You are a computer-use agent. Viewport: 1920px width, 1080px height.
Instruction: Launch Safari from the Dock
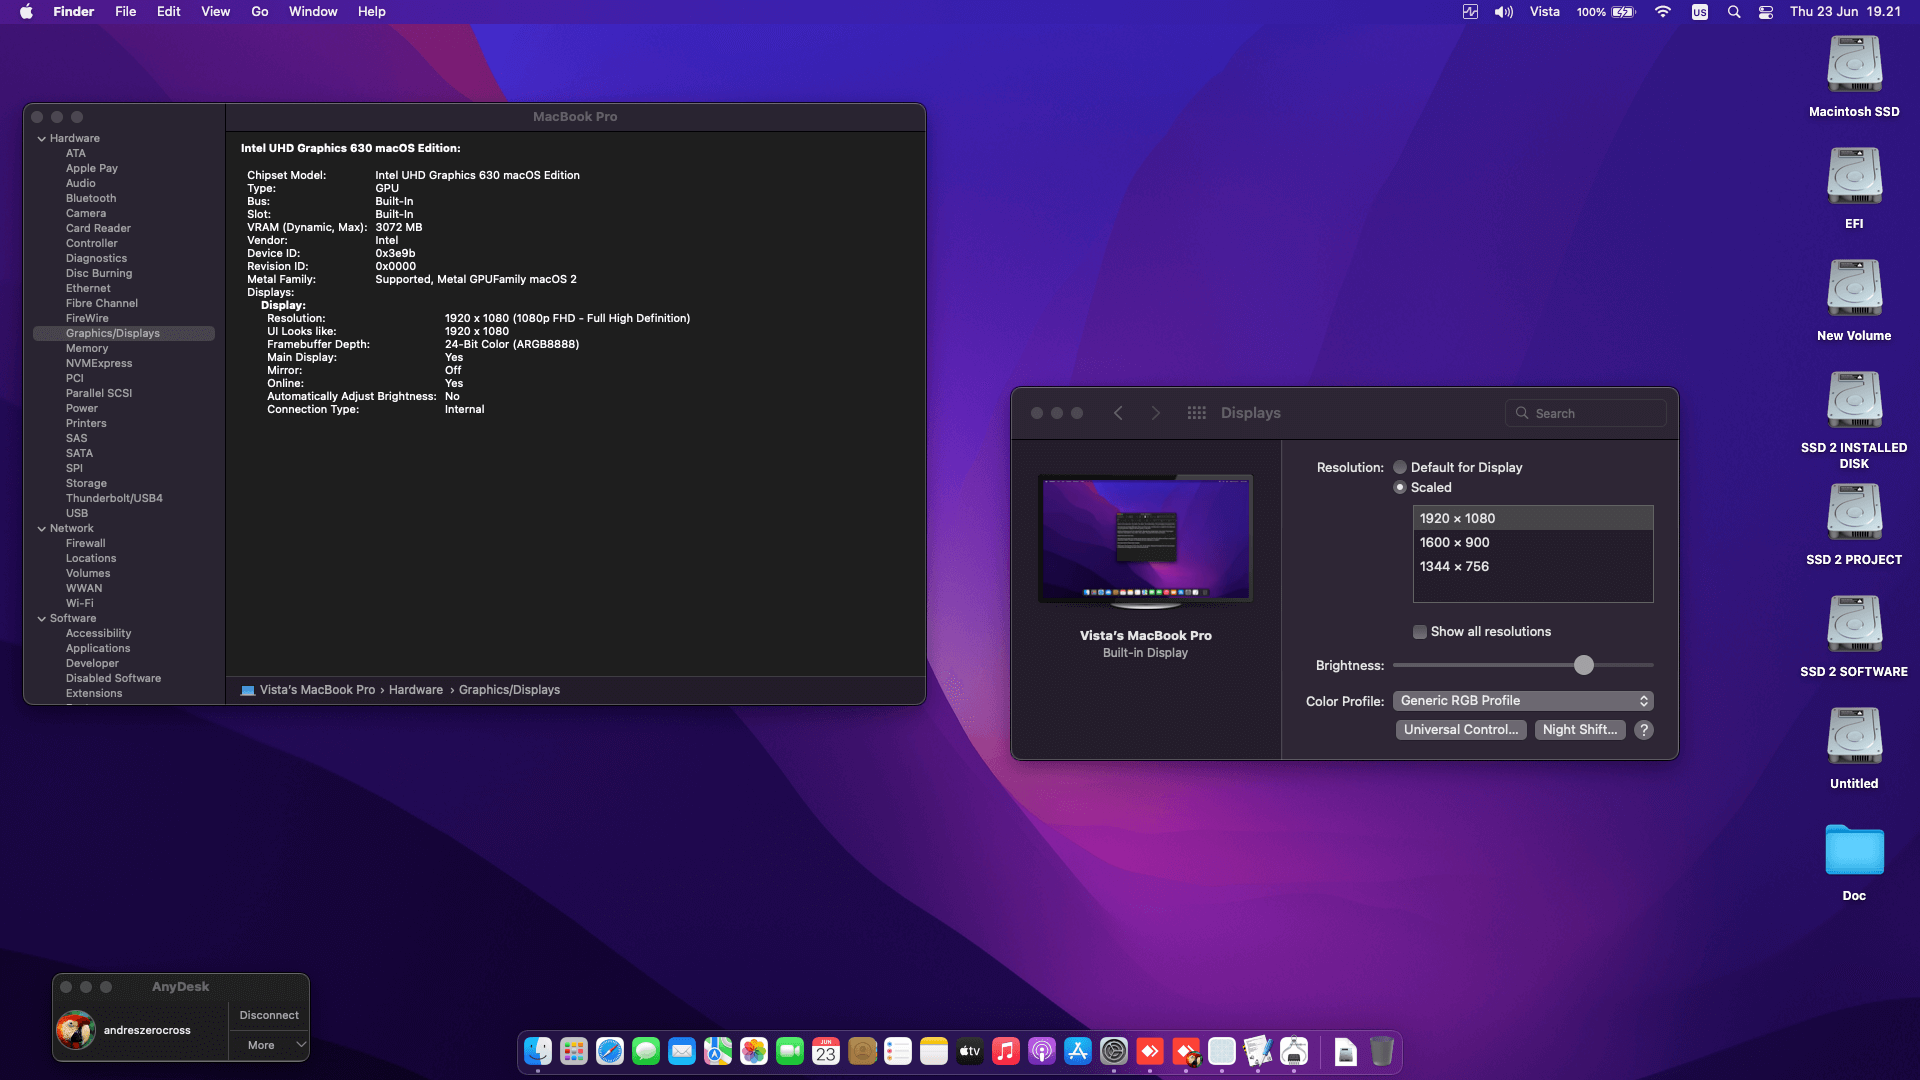click(x=610, y=1051)
